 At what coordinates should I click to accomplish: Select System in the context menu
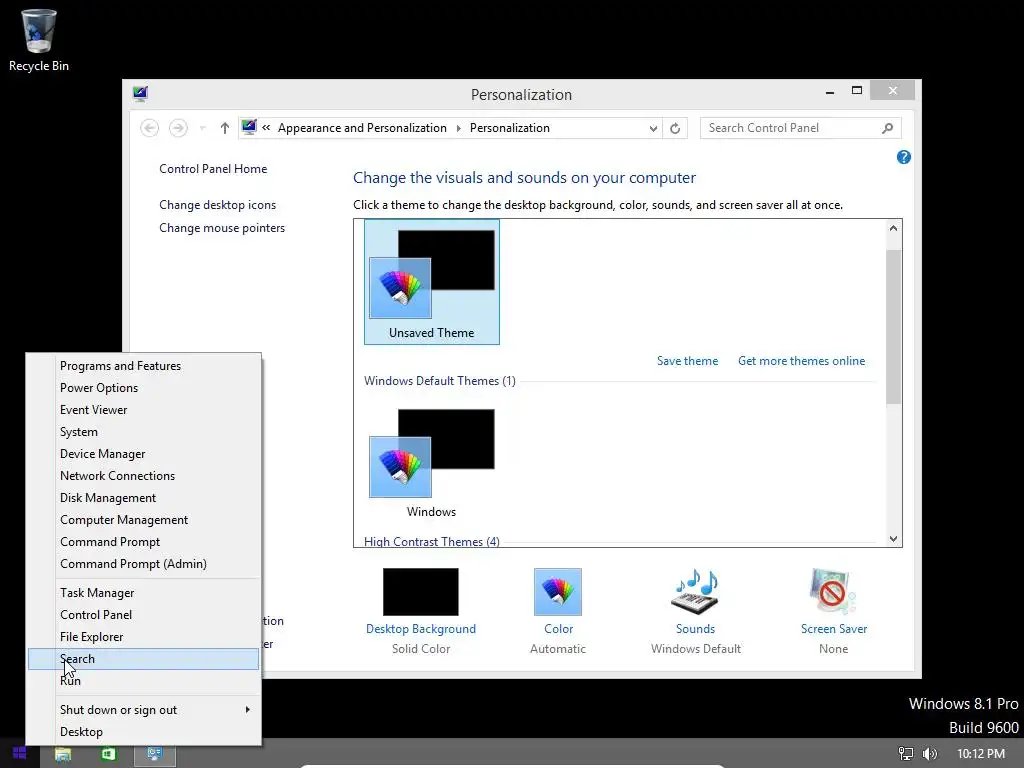coord(144,432)
